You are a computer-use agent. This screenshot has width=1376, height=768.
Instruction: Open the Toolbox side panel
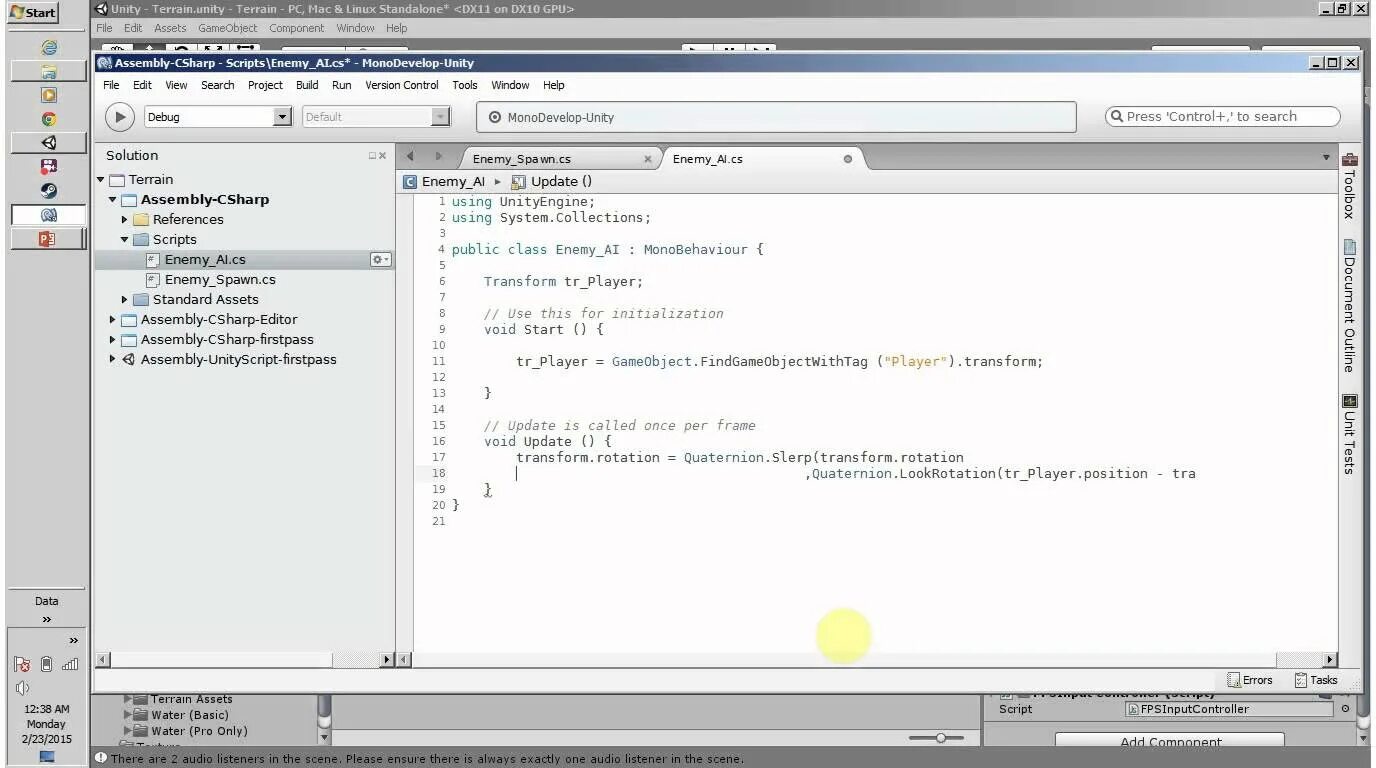click(1349, 186)
